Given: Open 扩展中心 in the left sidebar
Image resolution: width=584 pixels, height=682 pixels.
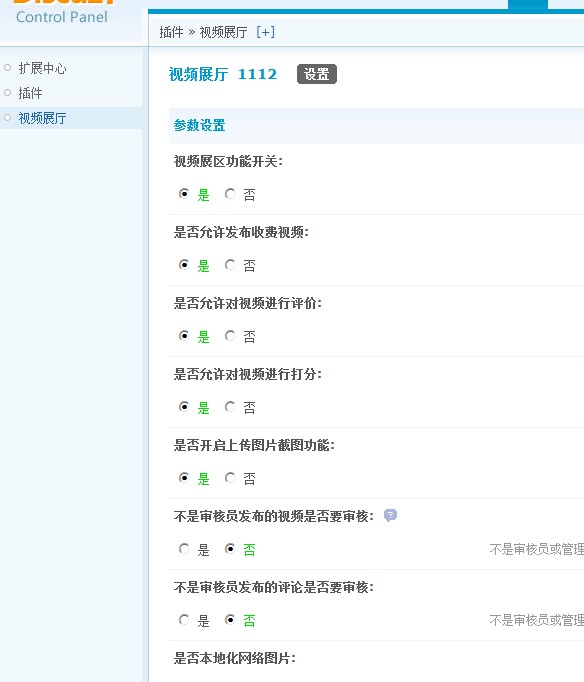Looking at the screenshot, I should [x=42, y=68].
